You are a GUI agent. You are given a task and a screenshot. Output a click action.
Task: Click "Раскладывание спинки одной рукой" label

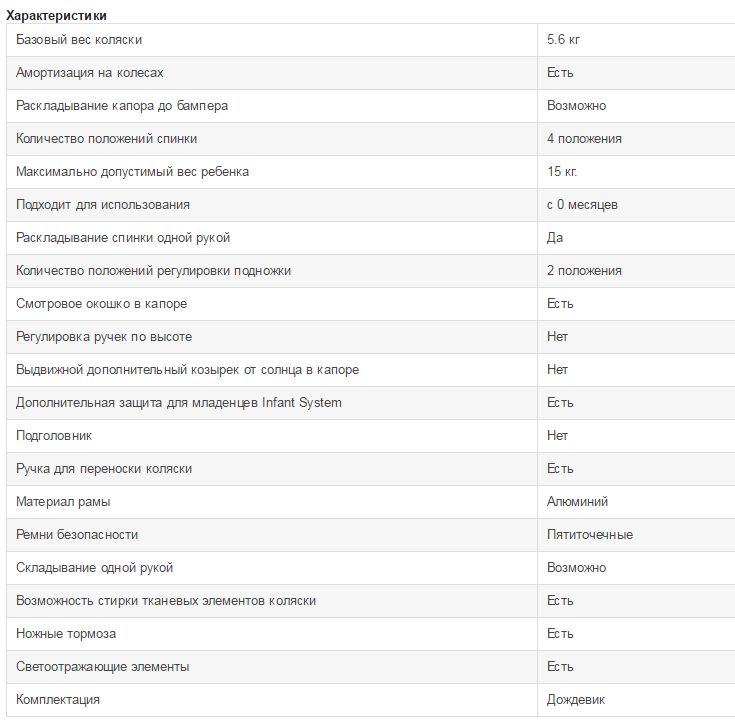pos(123,238)
